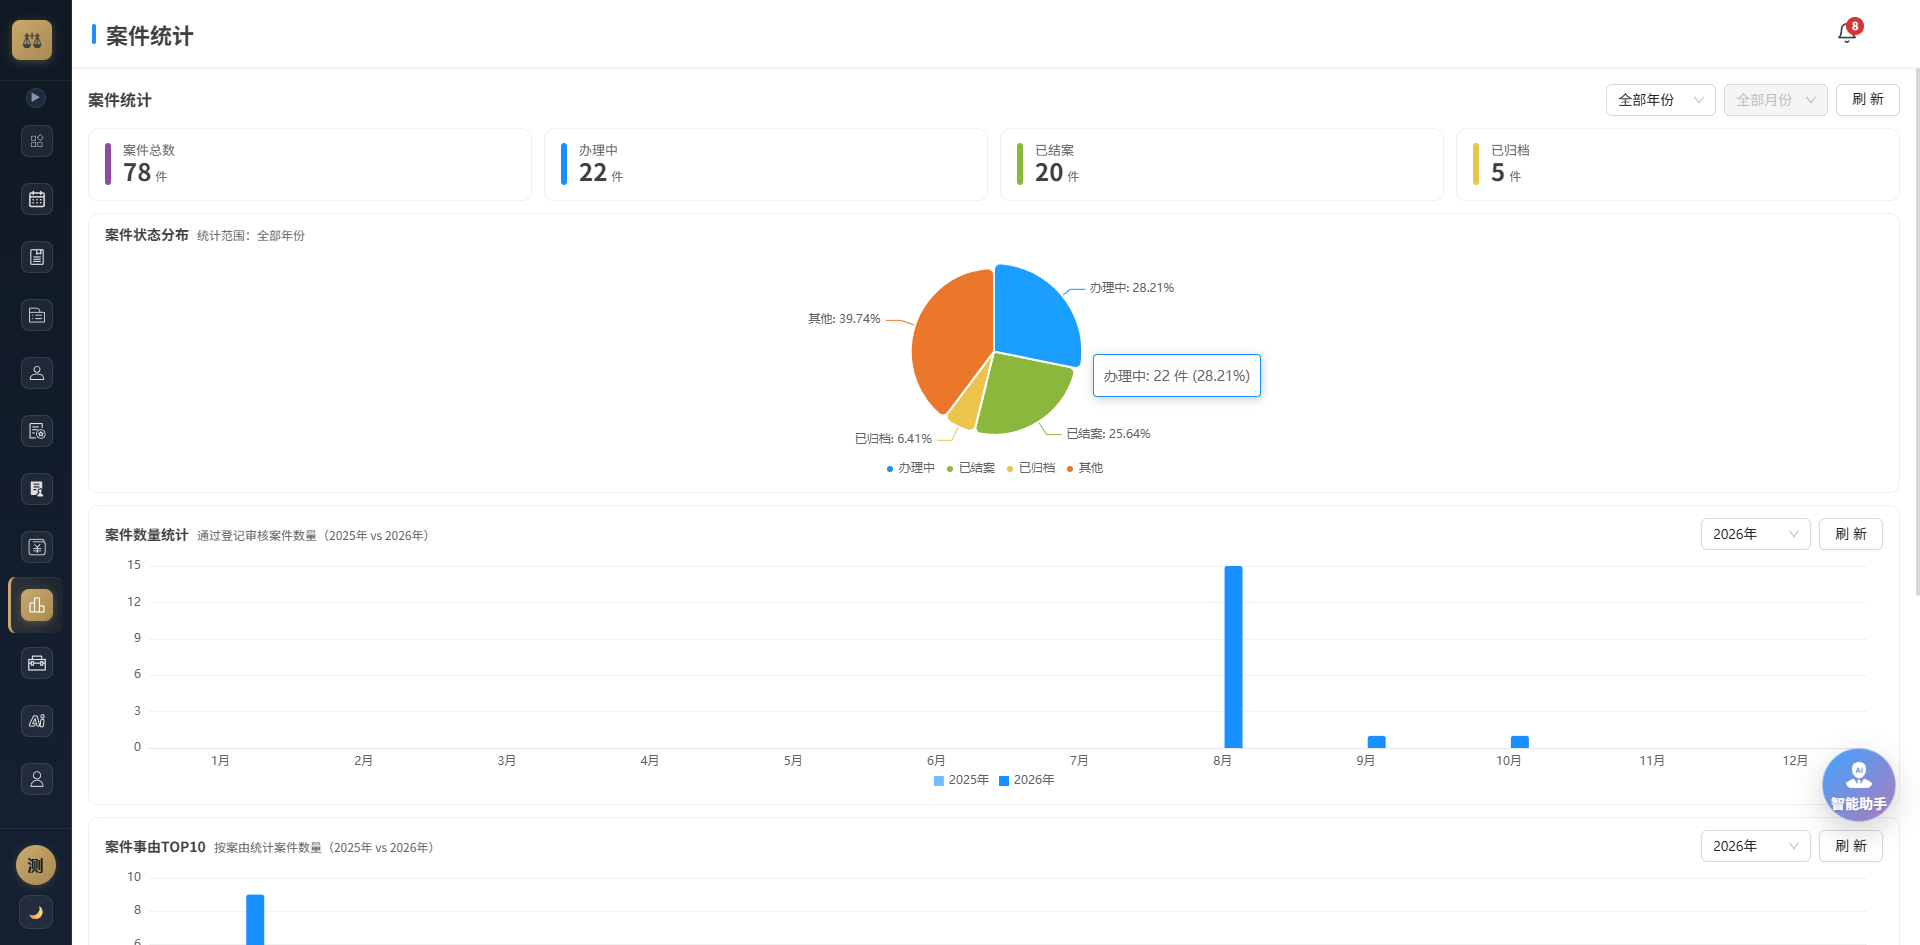Open the toolbox icon in sidebar

[37, 663]
